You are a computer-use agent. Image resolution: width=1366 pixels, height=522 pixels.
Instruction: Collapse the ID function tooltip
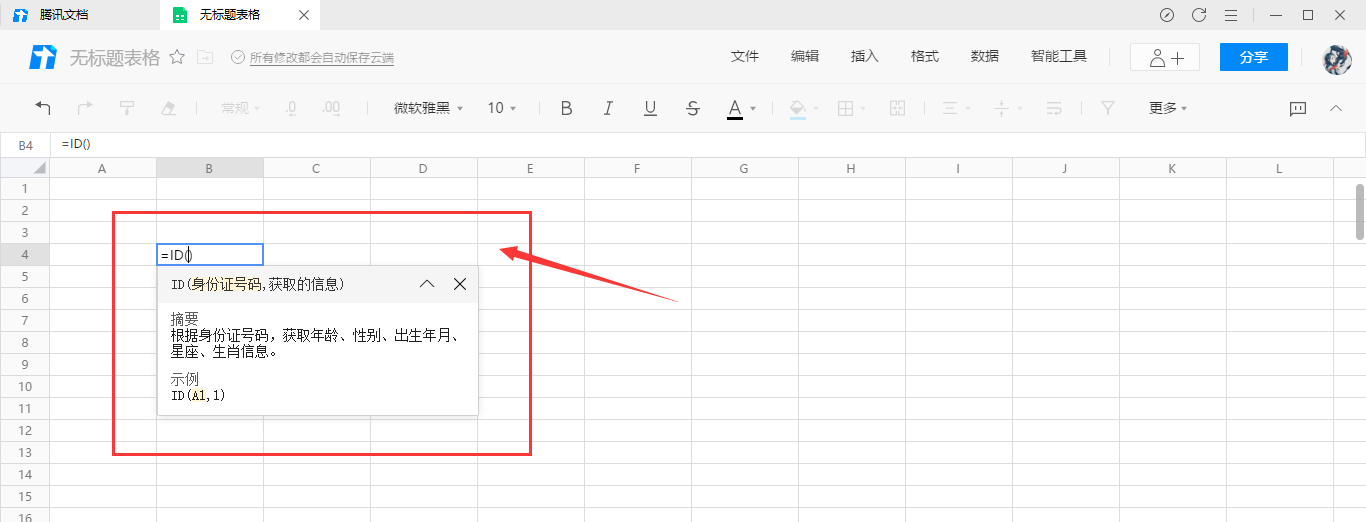pyautogui.click(x=427, y=284)
